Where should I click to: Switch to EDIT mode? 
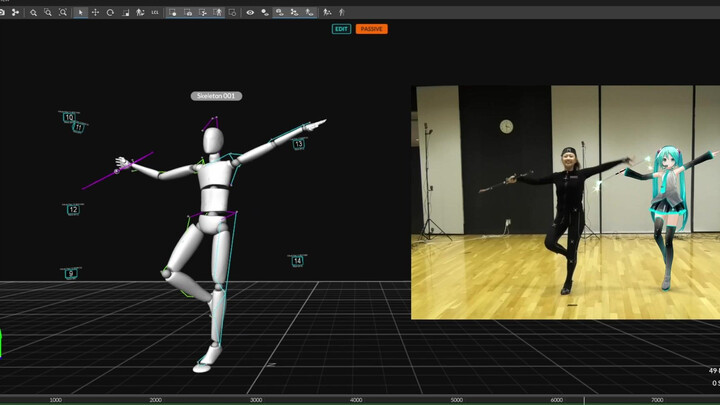click(x=341, y=29)
